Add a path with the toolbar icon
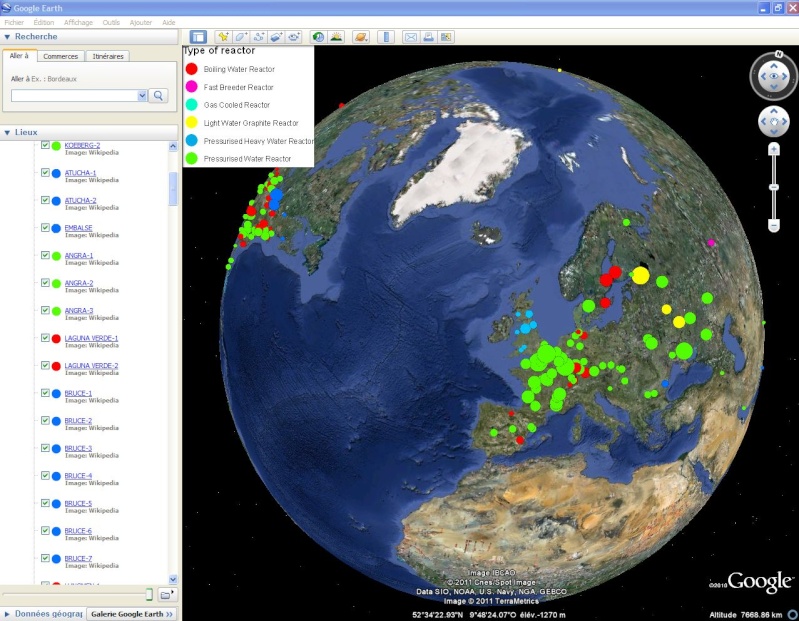The height and width of the screenshot is (621, 799). click(259, 37)
